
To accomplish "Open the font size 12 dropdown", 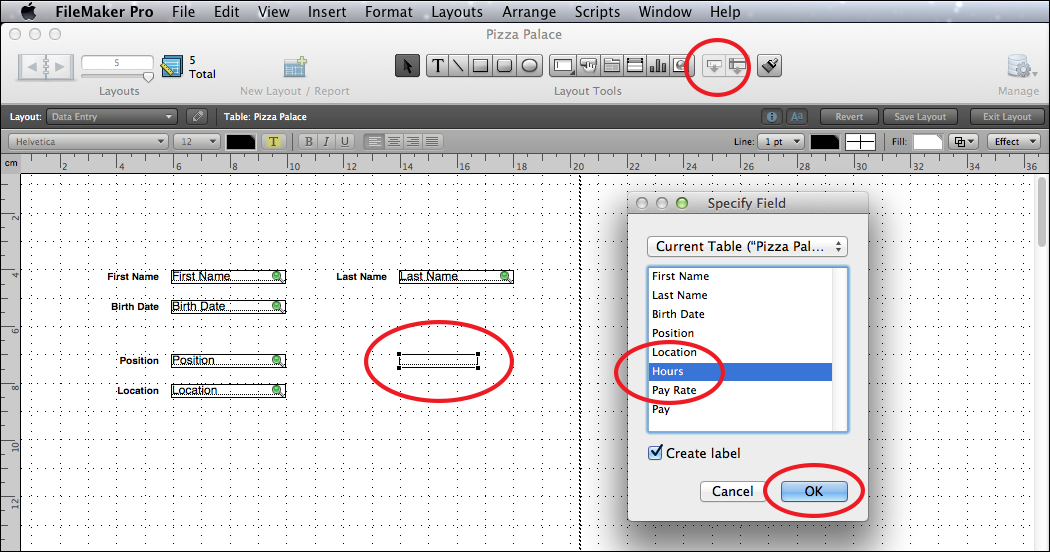I will [x=197, y=141].
